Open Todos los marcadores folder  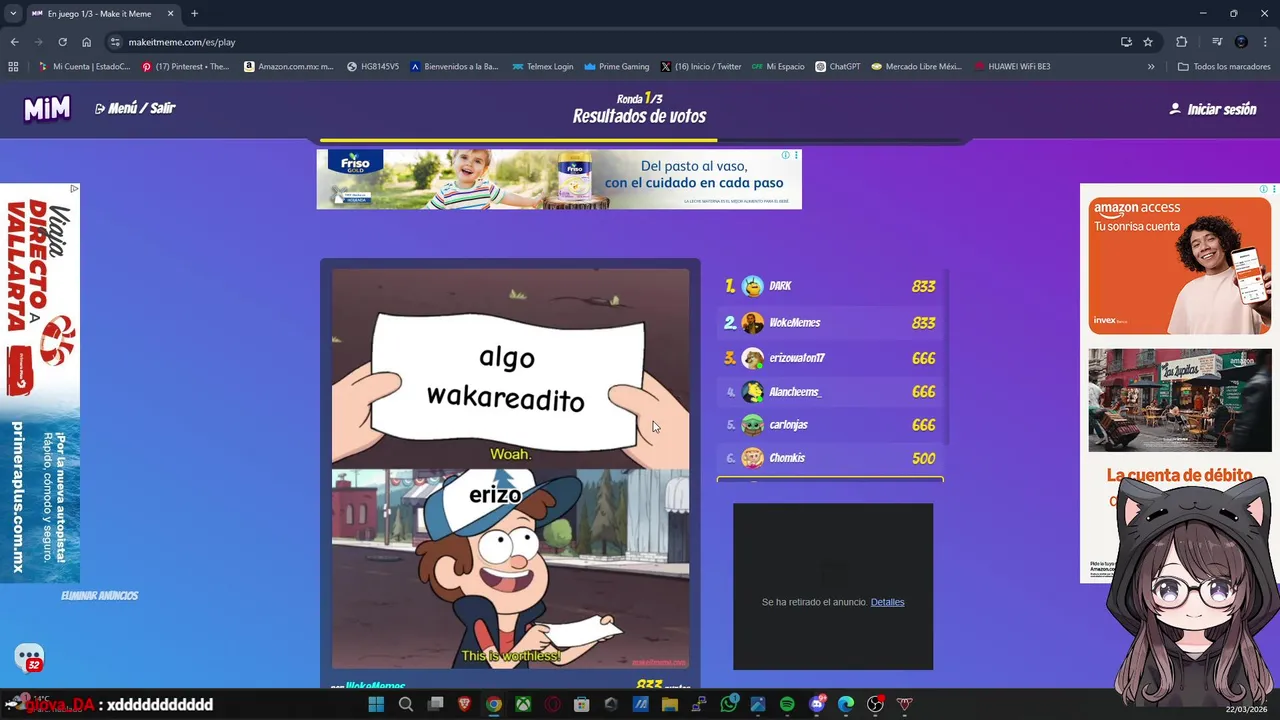click(1224, 67)
